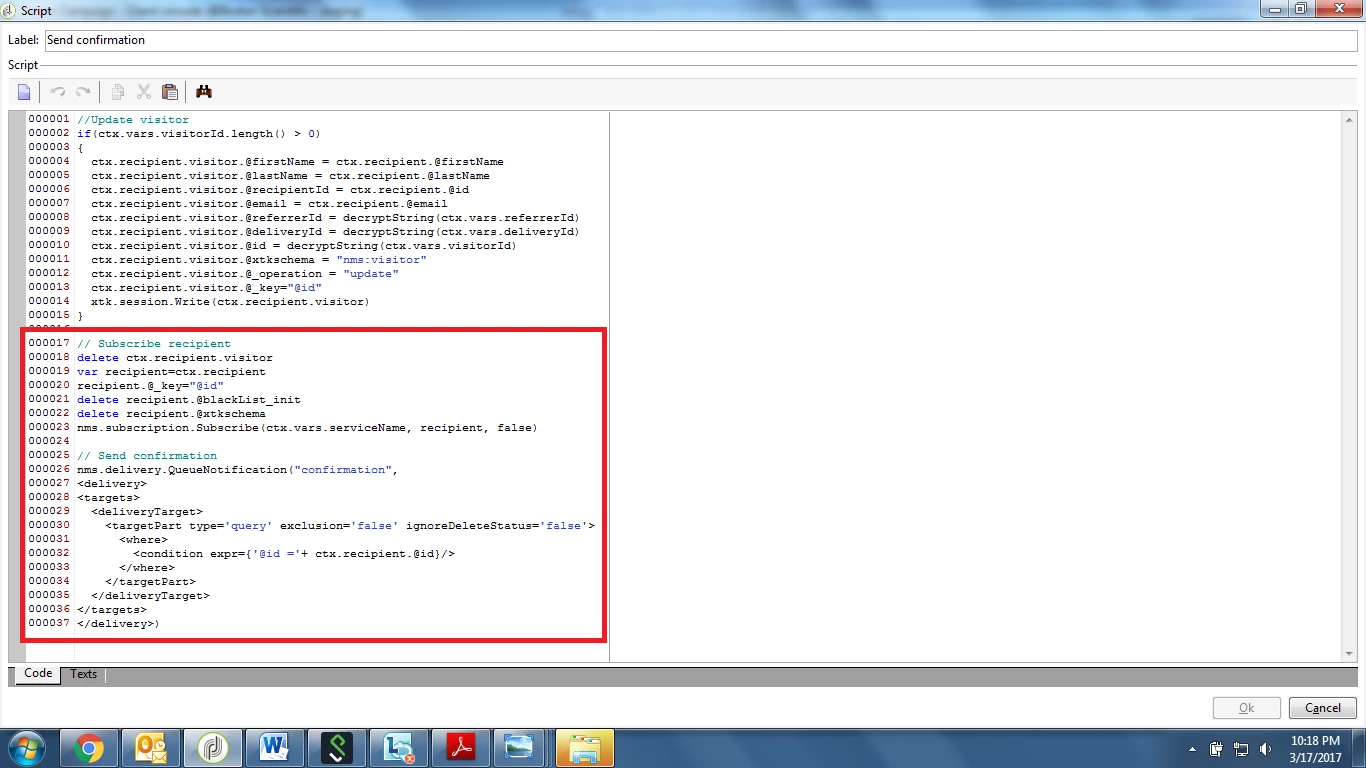Open the Windows Start button

click(x=27, y=748)
